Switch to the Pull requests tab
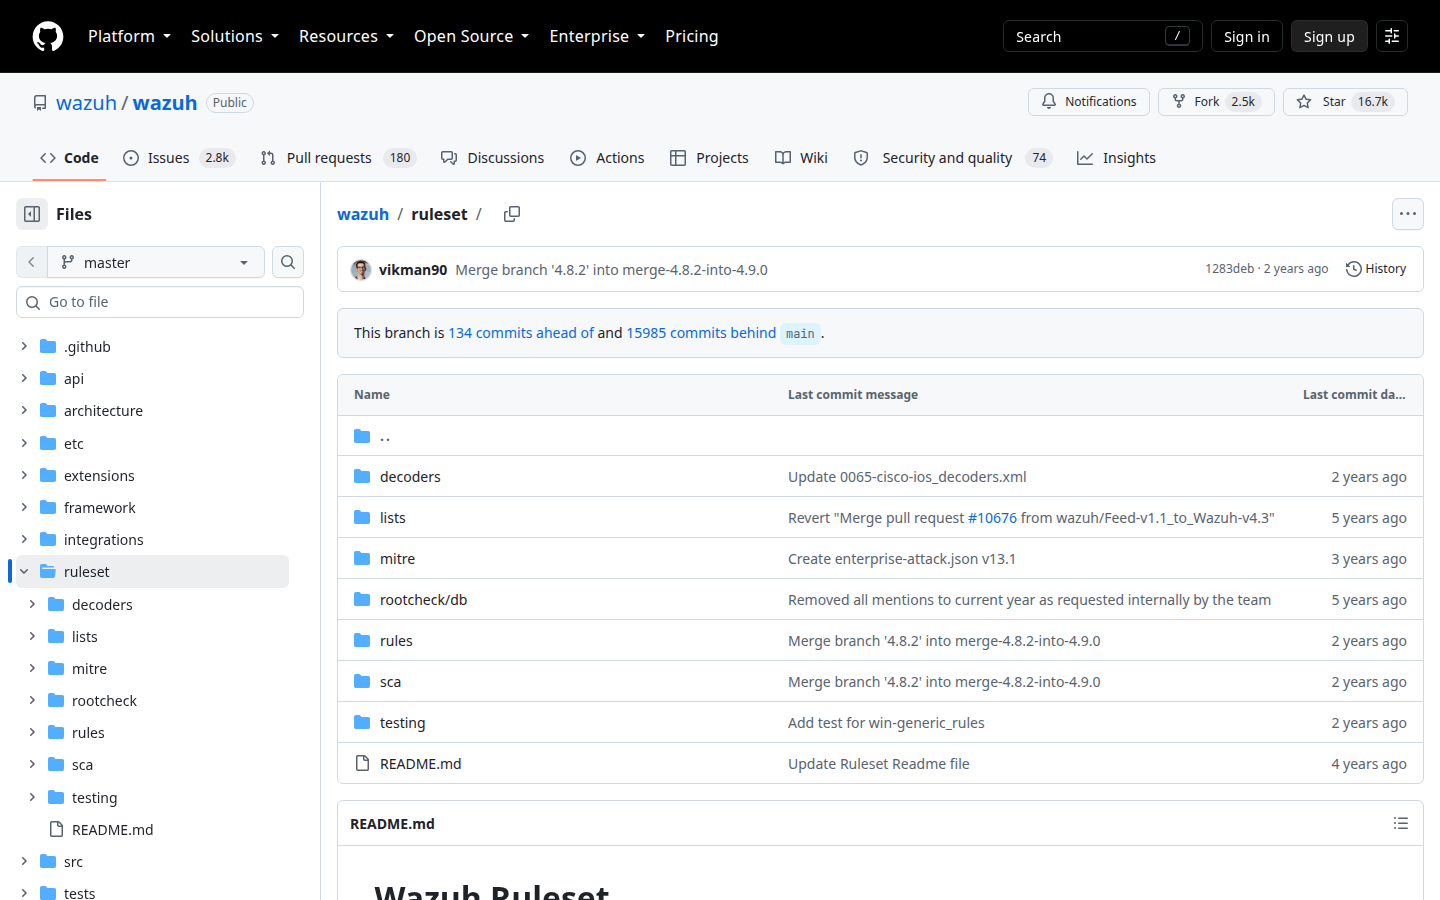The image size is (1440, 900). coord(338,158)
